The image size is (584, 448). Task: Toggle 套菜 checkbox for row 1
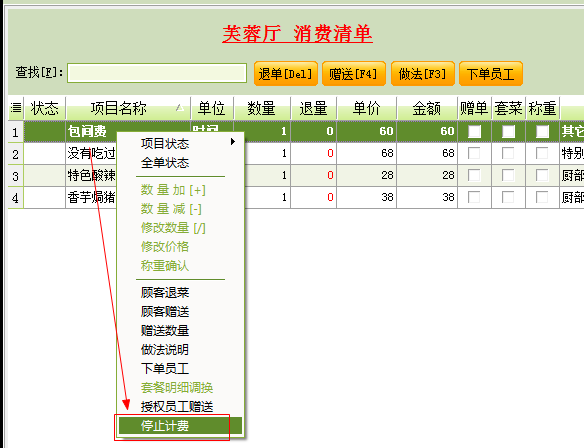[508, 131]
